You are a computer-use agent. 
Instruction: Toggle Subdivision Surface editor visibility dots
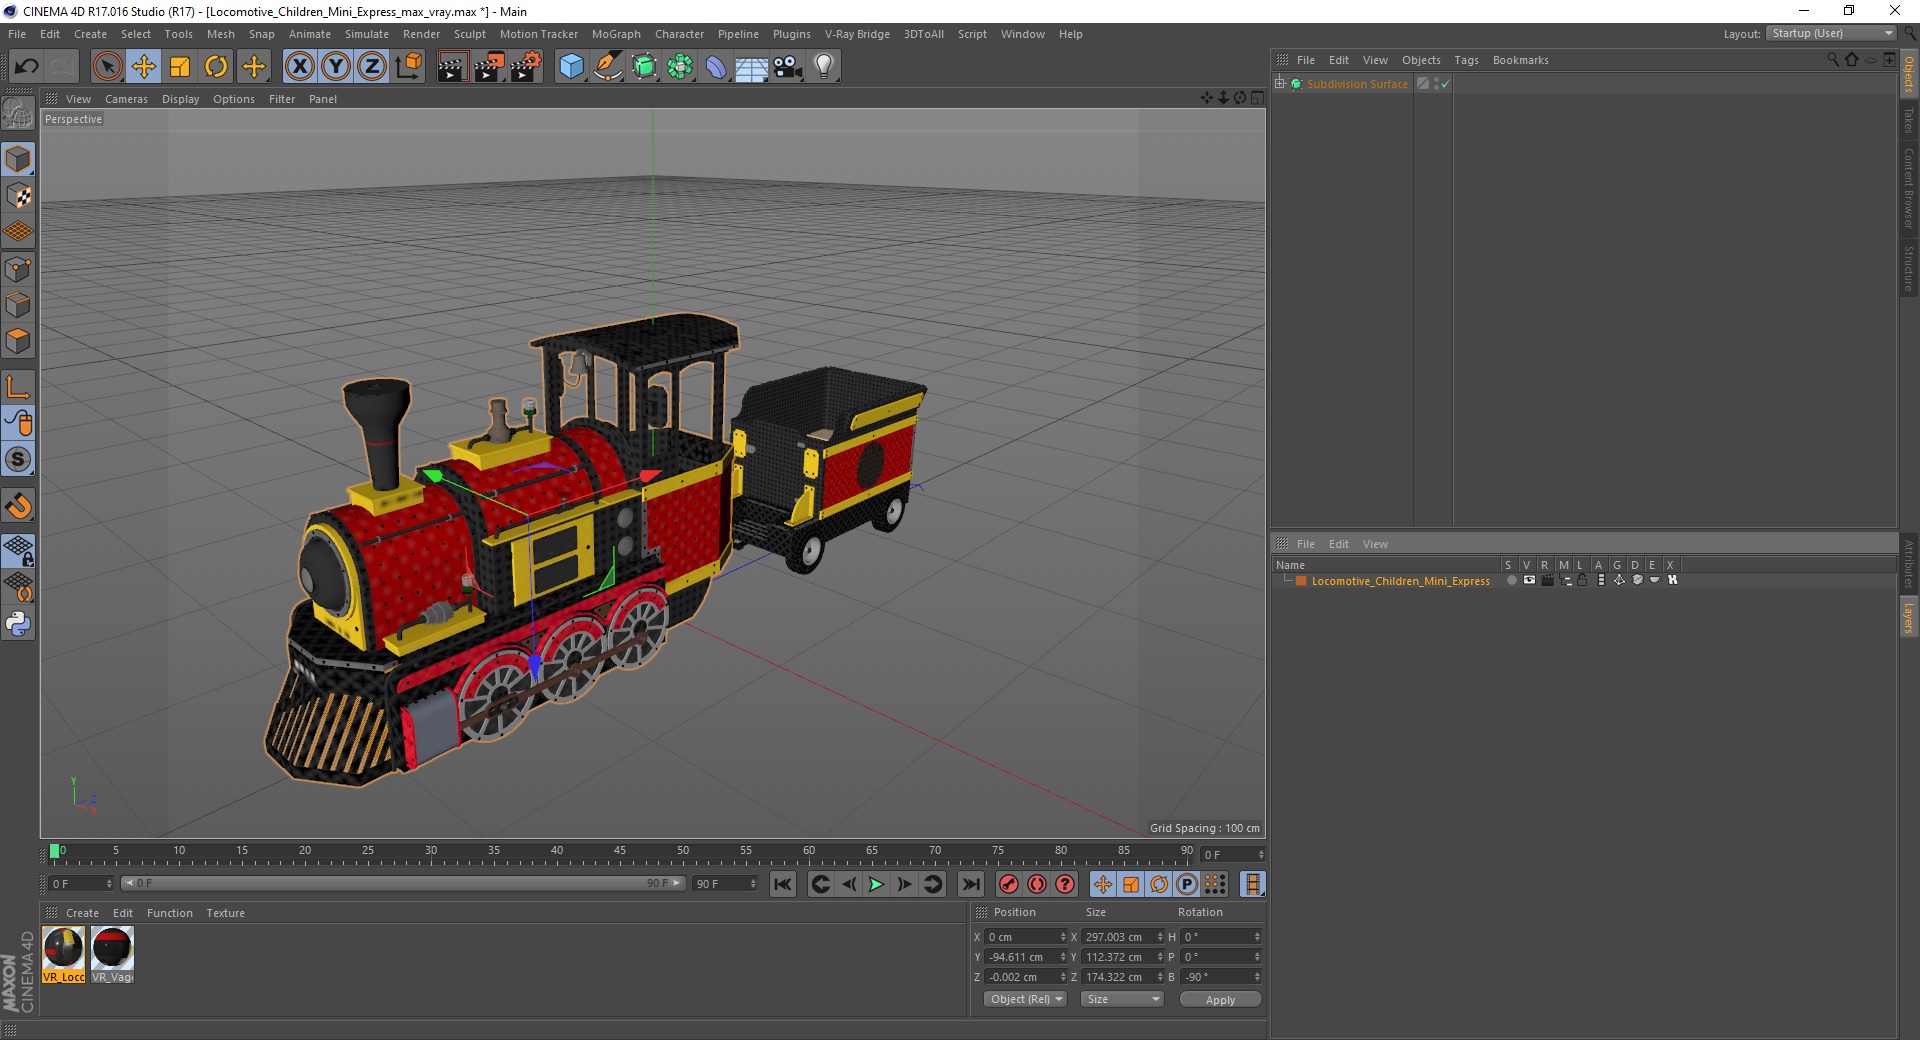click(1437, 84)
